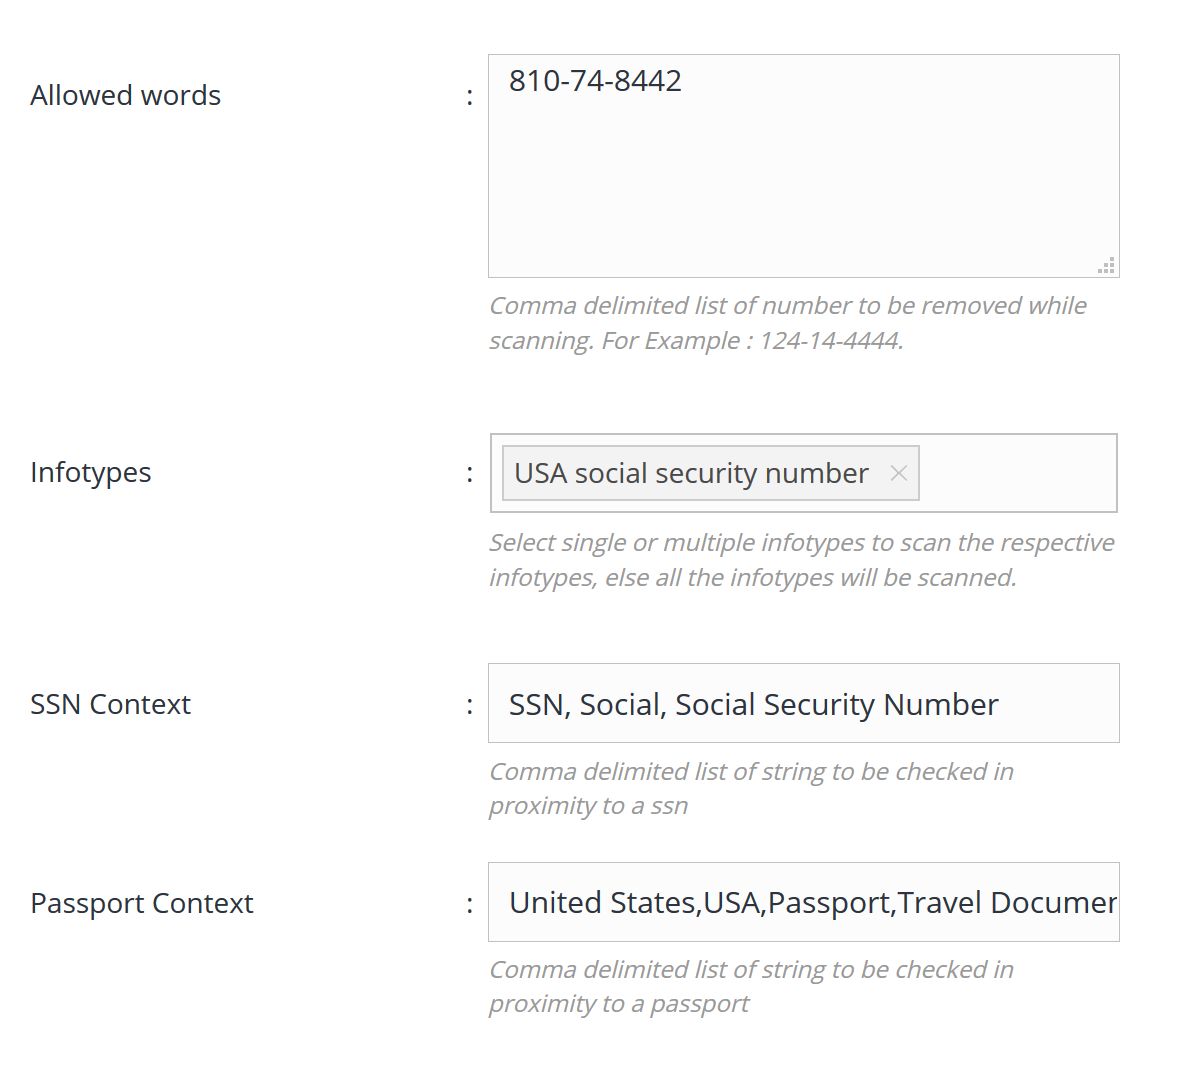The width and height of the screenshot is (1180, 1071).
Task: Click the hint about proximity to a passport
Action: (750, 987)
